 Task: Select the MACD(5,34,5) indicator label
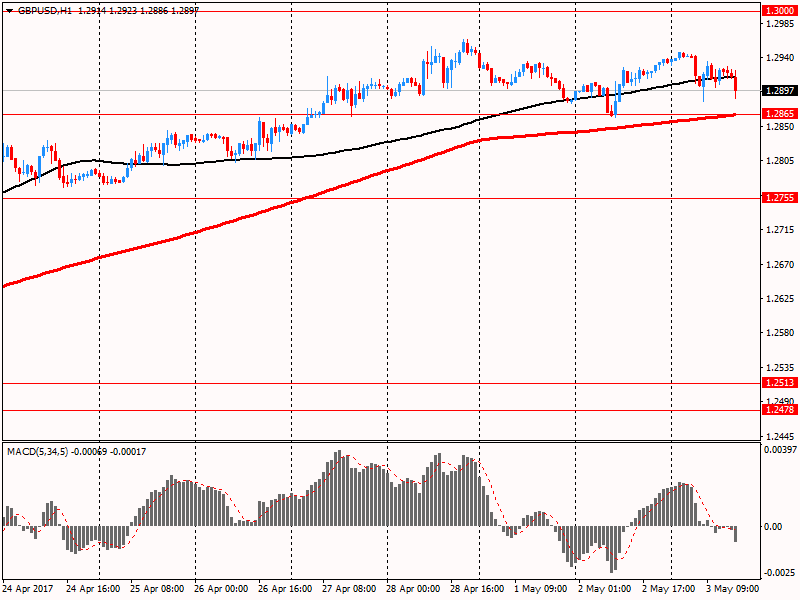[37, 452]
